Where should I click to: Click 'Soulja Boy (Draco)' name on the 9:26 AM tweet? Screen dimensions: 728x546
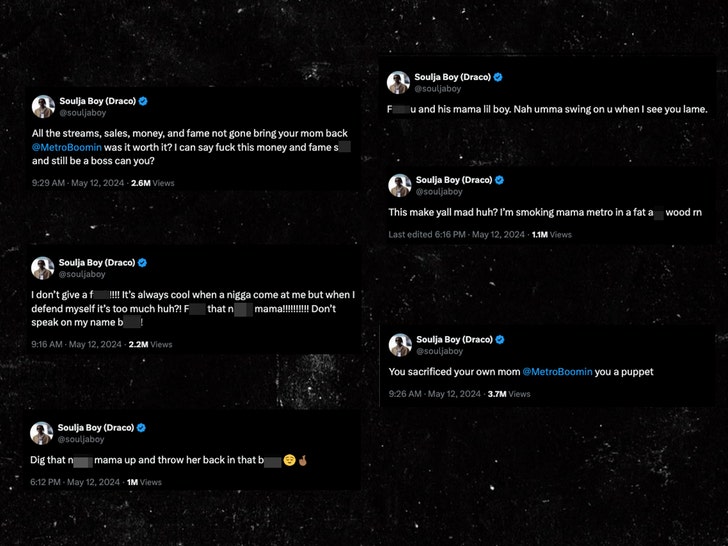click(452, 339)
